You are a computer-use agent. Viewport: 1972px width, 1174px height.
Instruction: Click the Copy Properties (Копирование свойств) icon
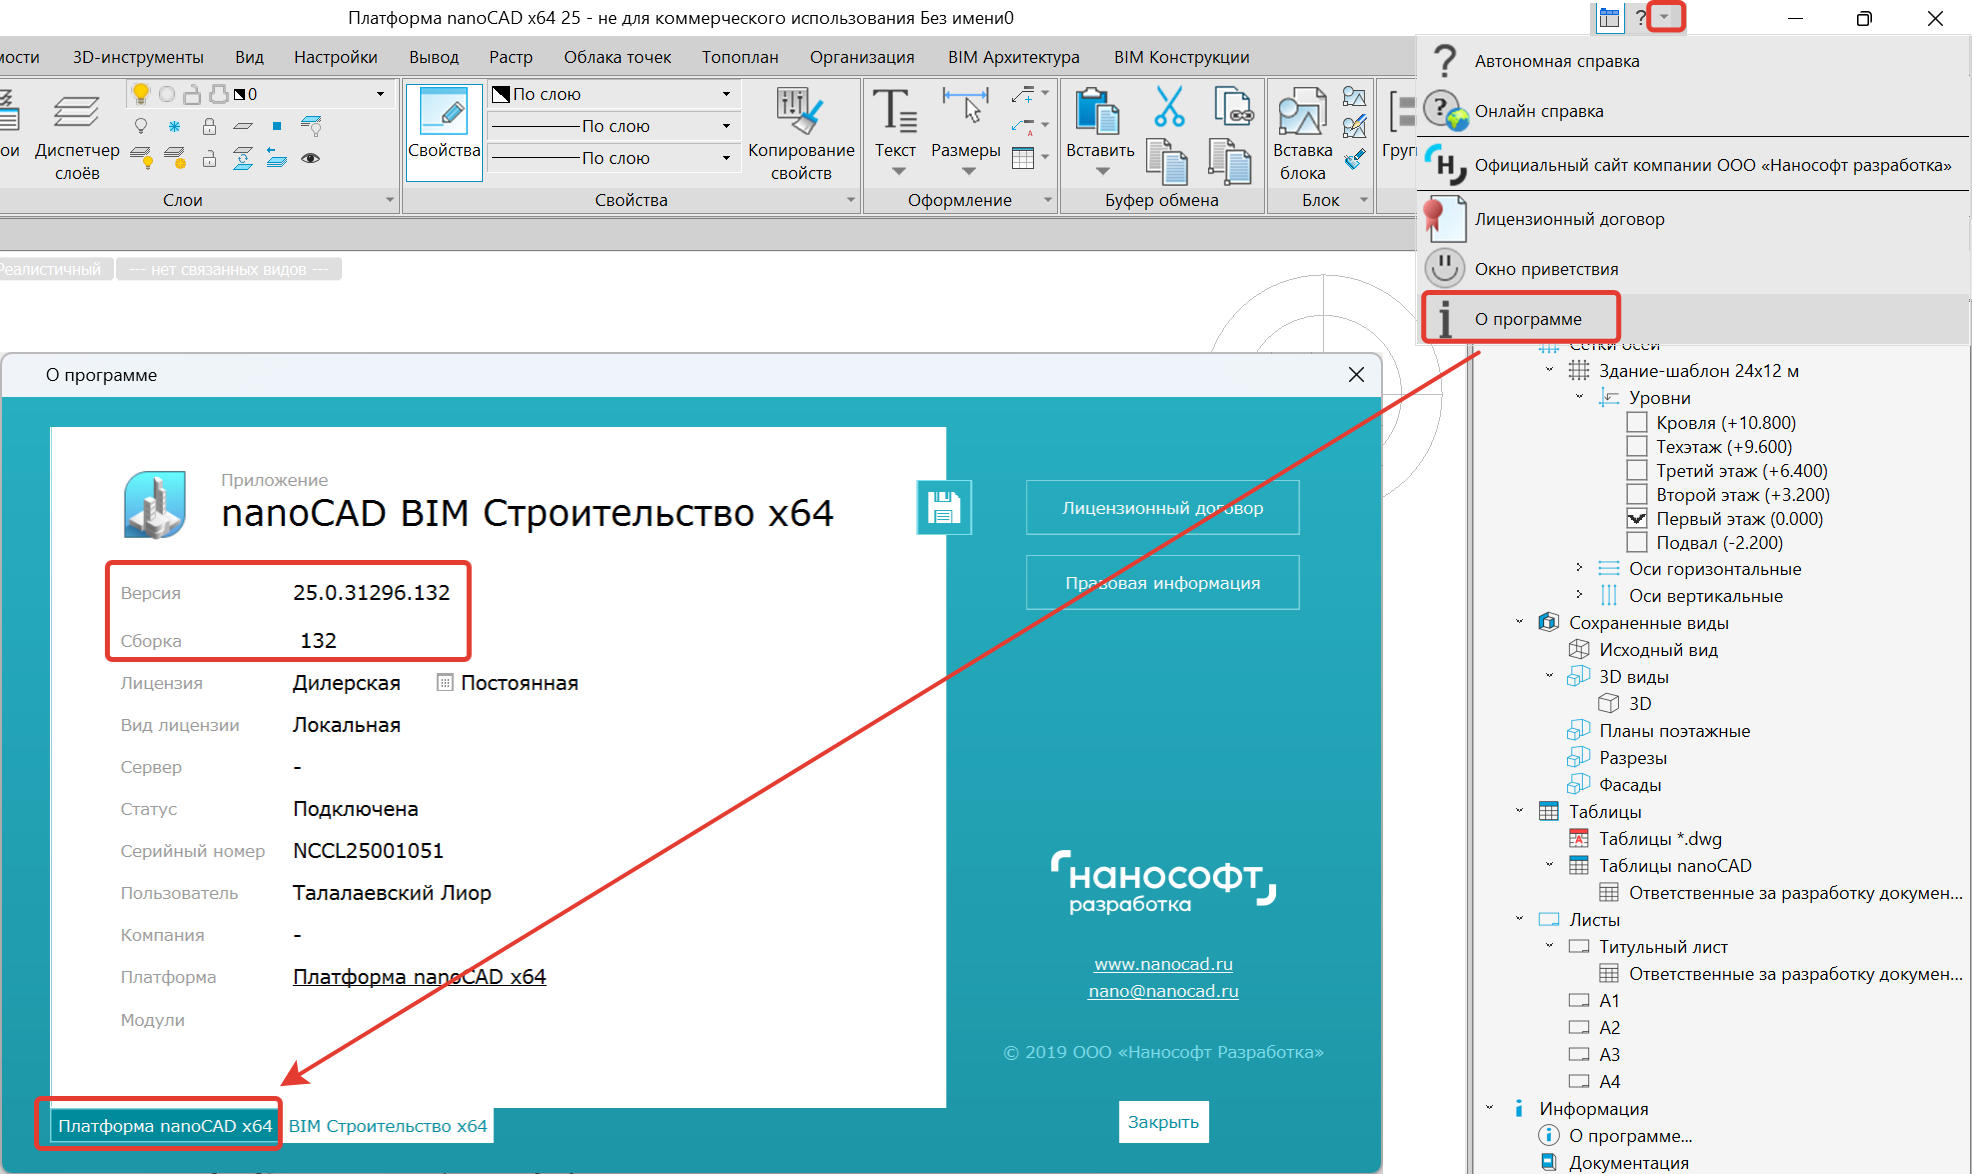coord(800,110)
